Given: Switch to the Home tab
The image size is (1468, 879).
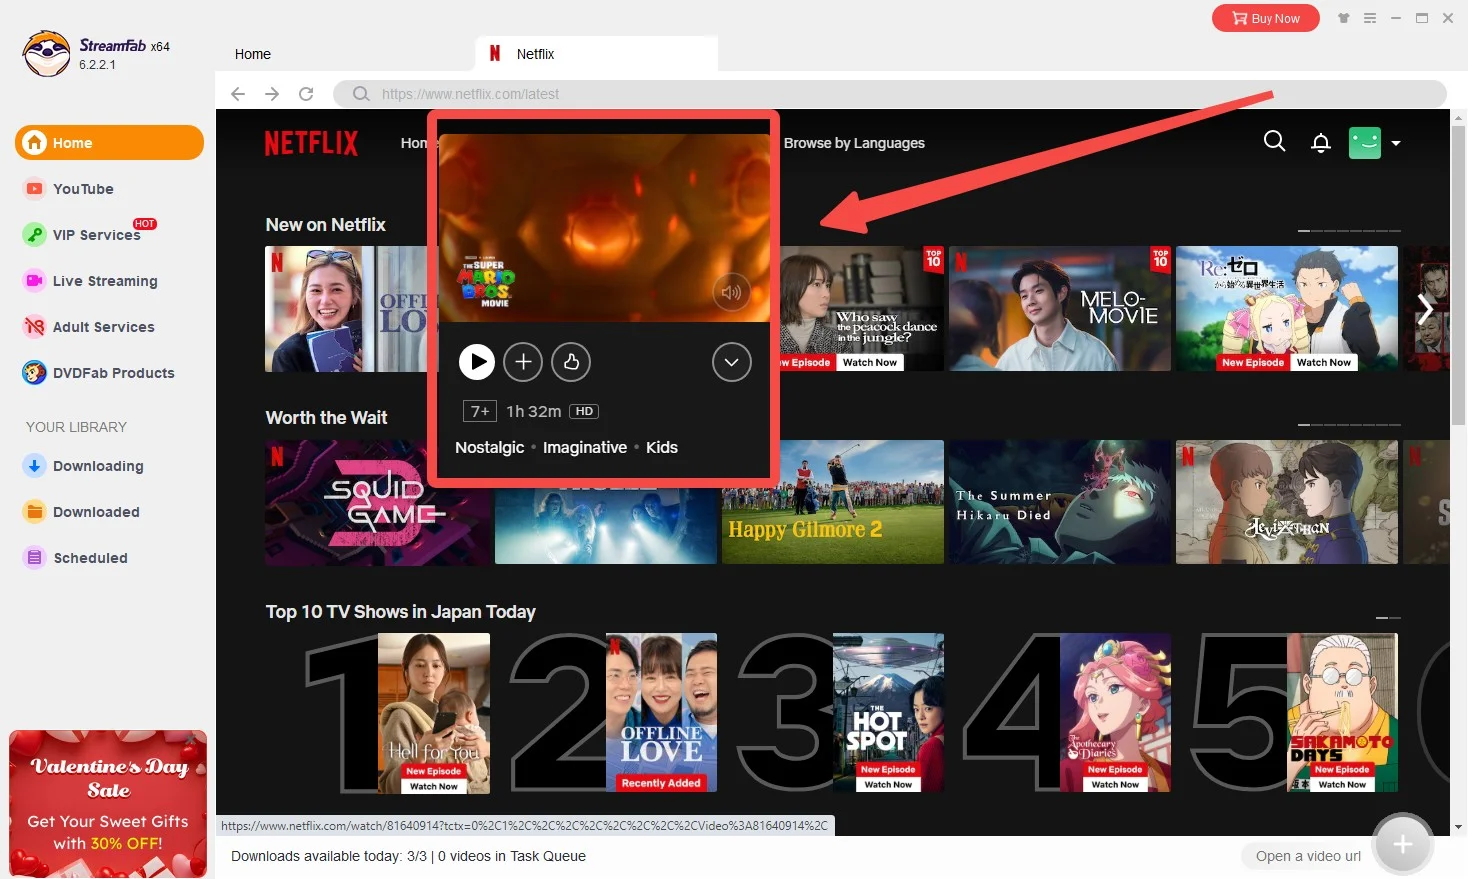Looking at the screenshot, I should (x=253, y=54).
